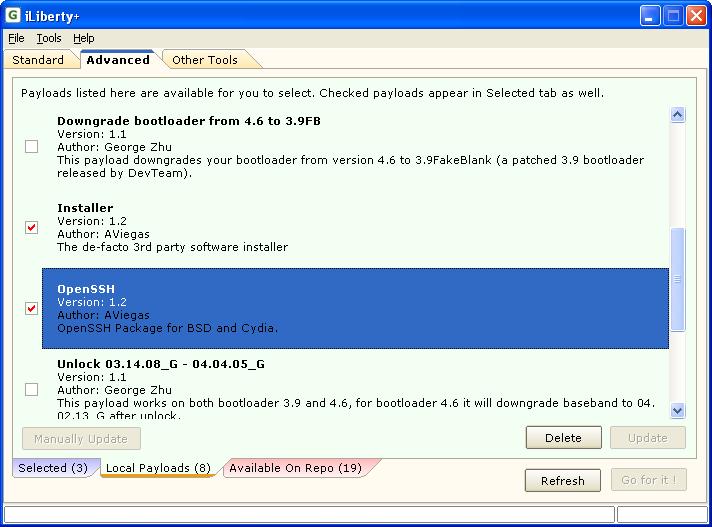Screen dimensions: 712x527
Task: Close the iLiberty+ window
Action: coord(696,16)
